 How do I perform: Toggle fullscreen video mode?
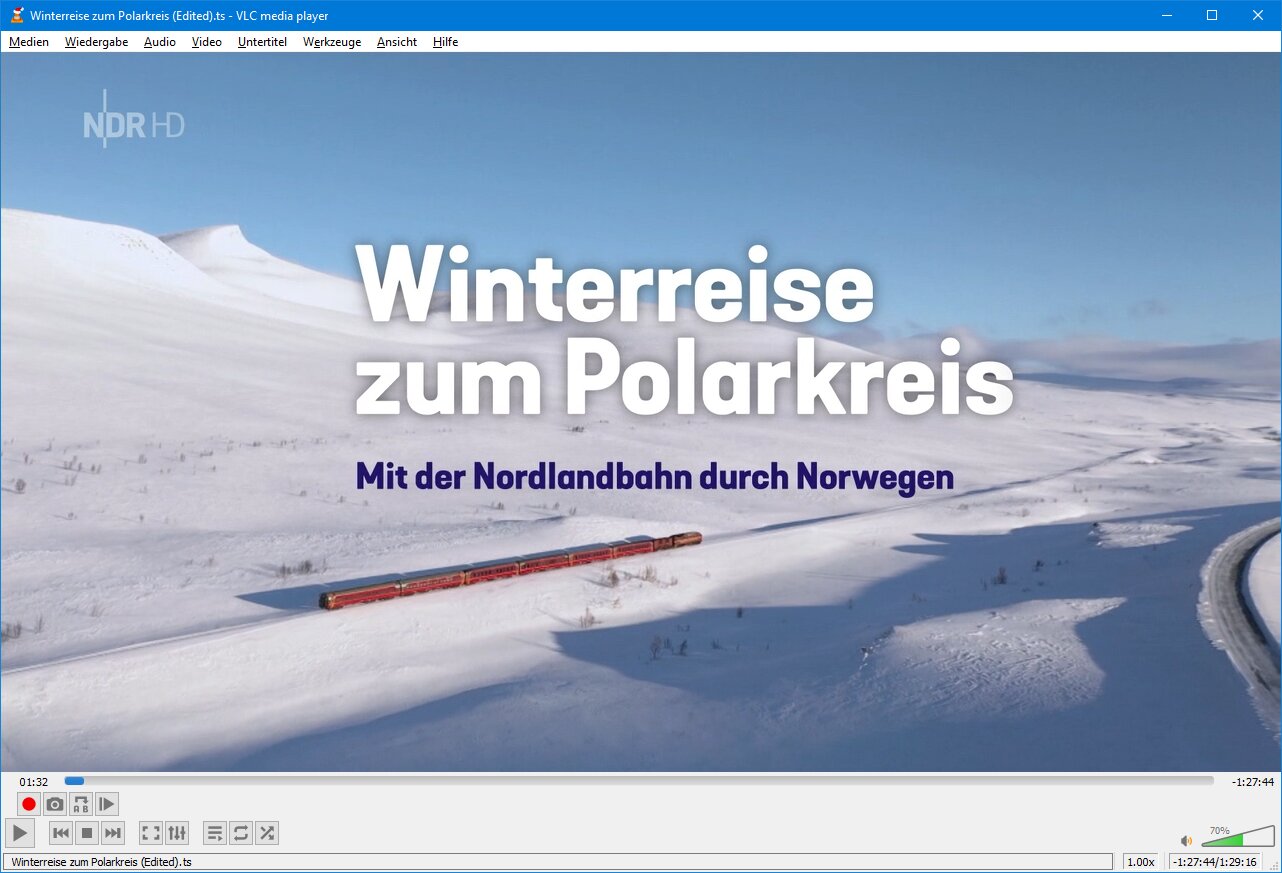pyautogui.click(x=151, y=833)
